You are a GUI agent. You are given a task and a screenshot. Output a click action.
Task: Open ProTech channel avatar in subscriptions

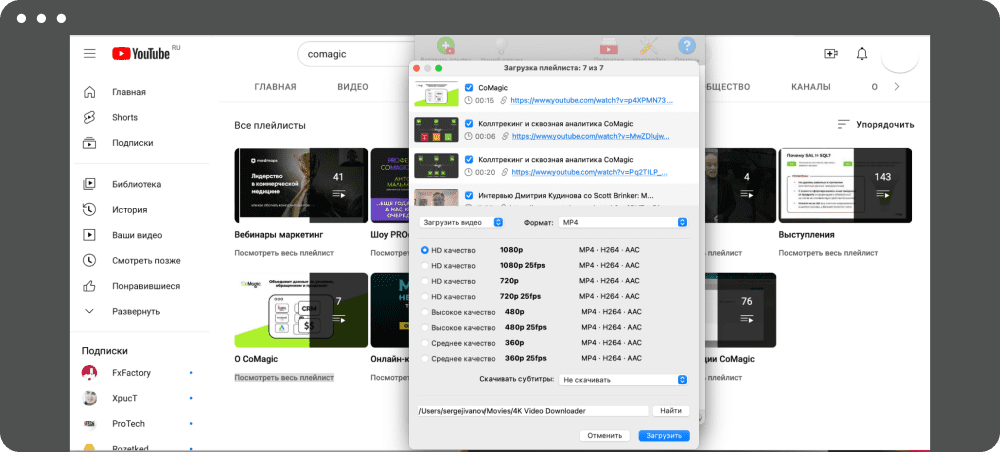[90, 423]
